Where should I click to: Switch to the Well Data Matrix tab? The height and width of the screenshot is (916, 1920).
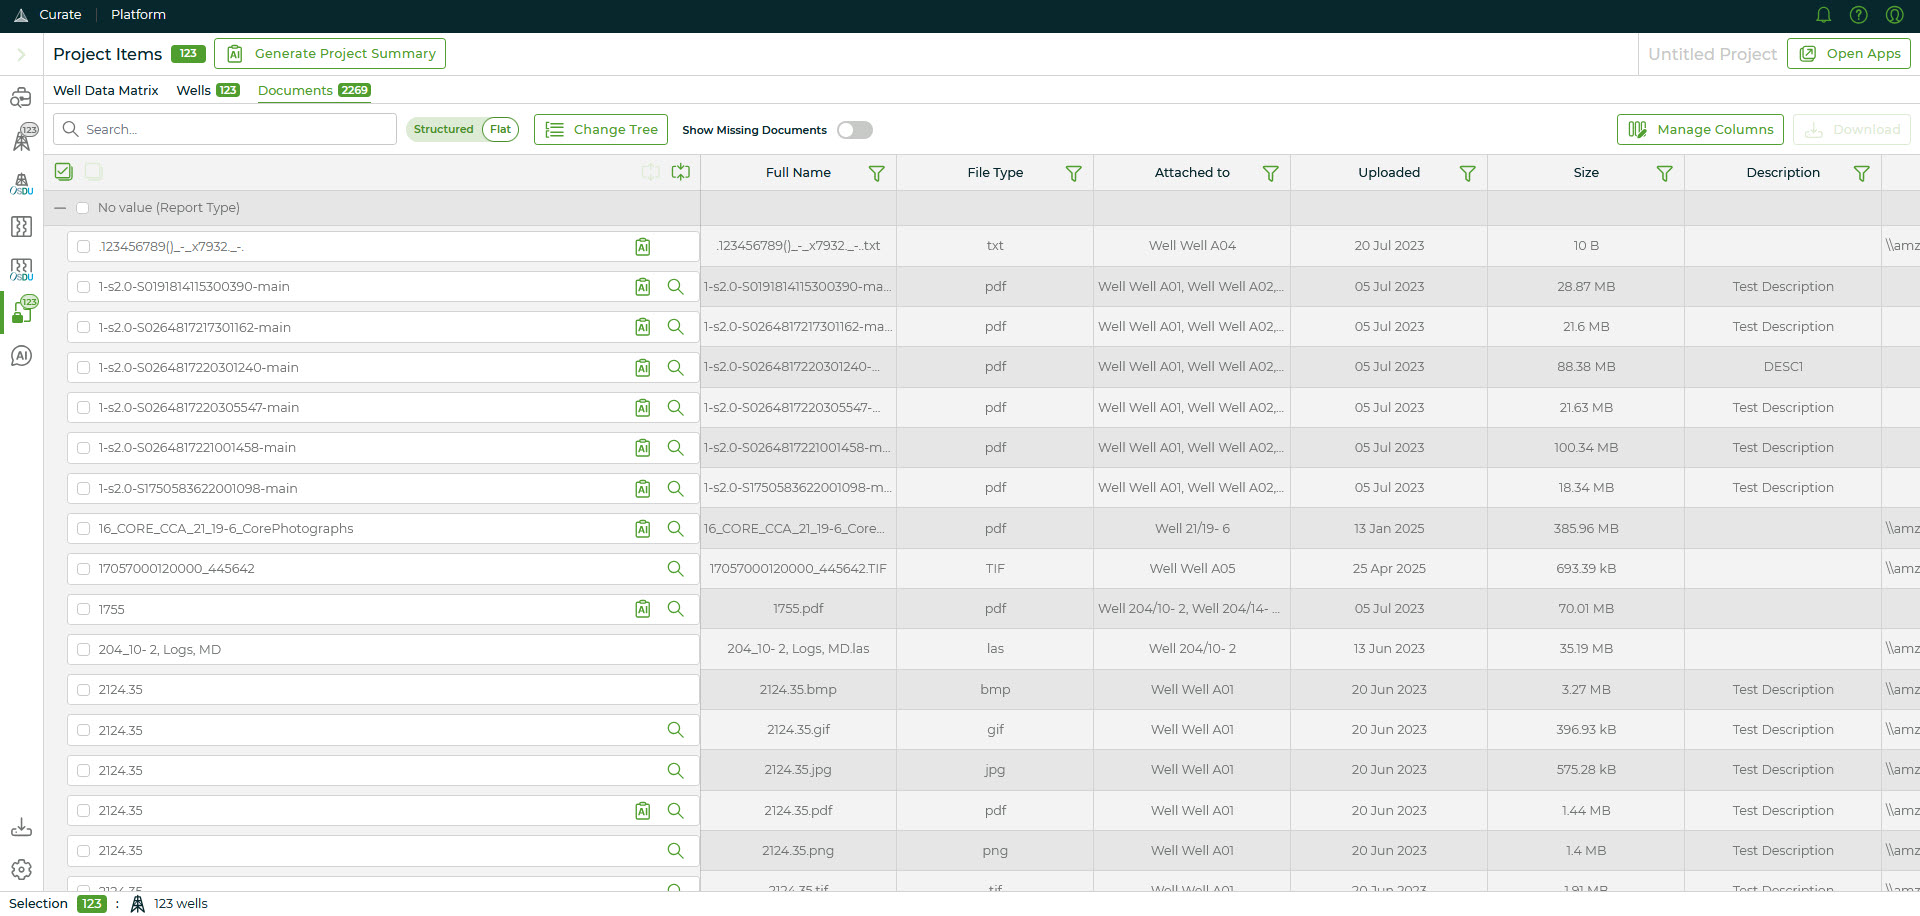[x=105, y=91]
